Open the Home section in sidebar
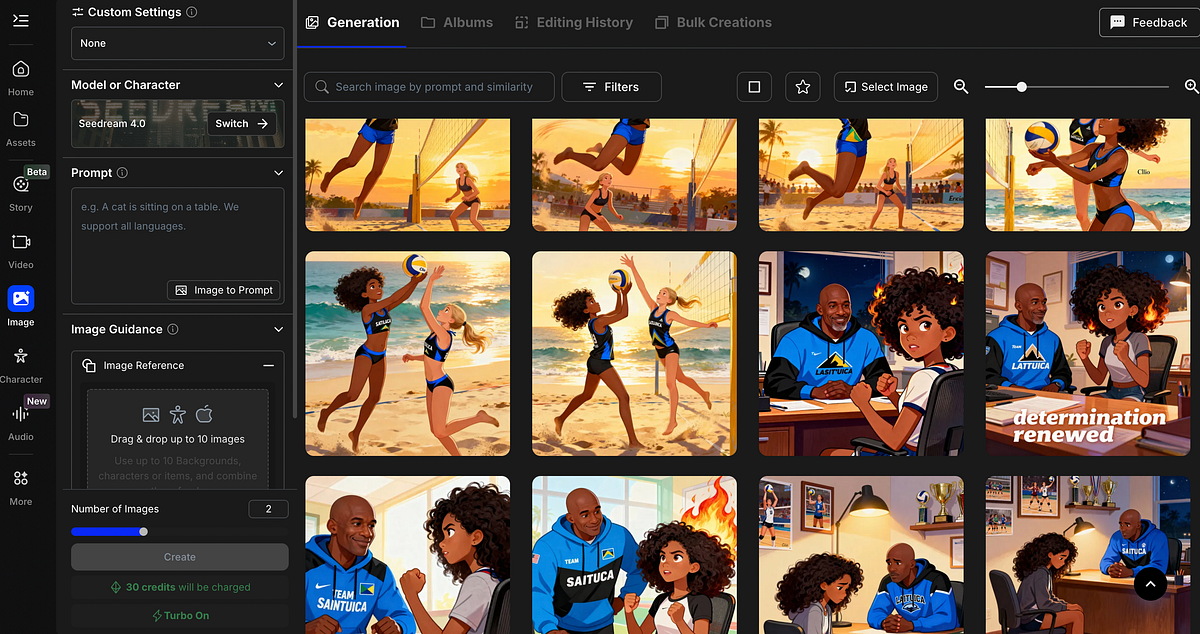Screen dimensions: 1200x634 20,77
